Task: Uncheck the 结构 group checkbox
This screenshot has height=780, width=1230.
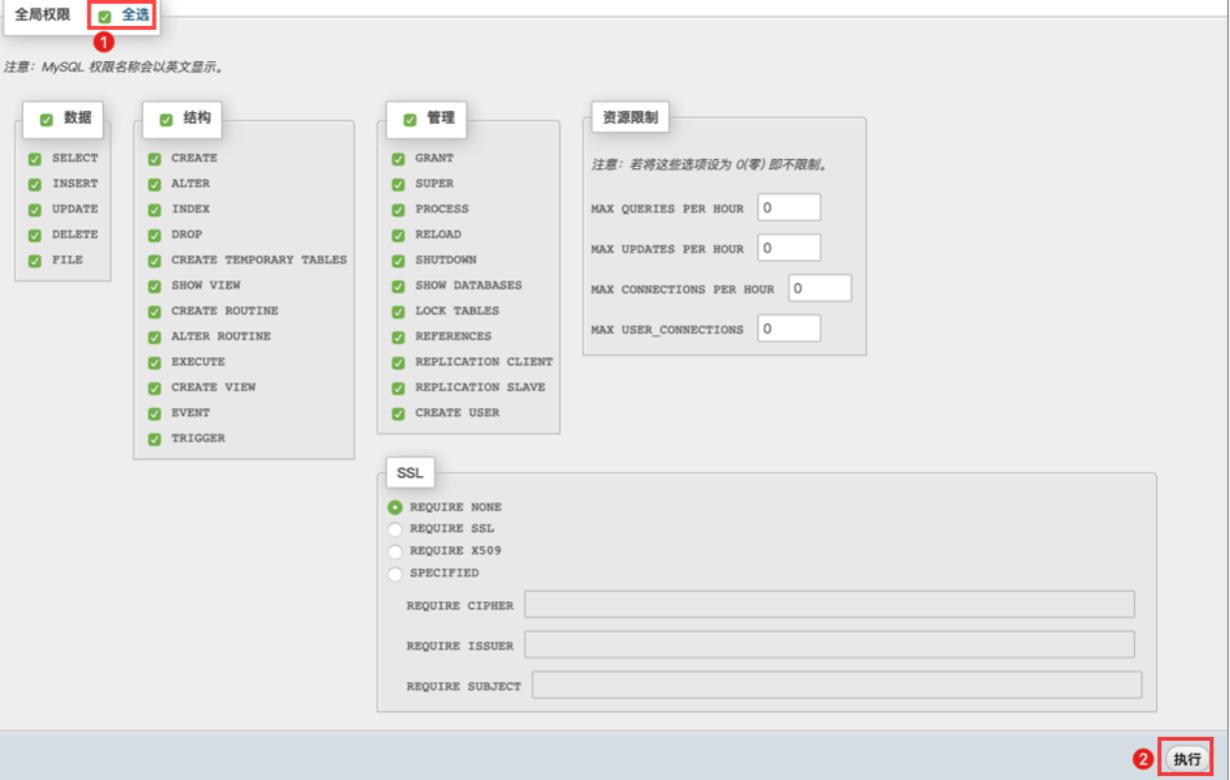Action: point(165,119)
